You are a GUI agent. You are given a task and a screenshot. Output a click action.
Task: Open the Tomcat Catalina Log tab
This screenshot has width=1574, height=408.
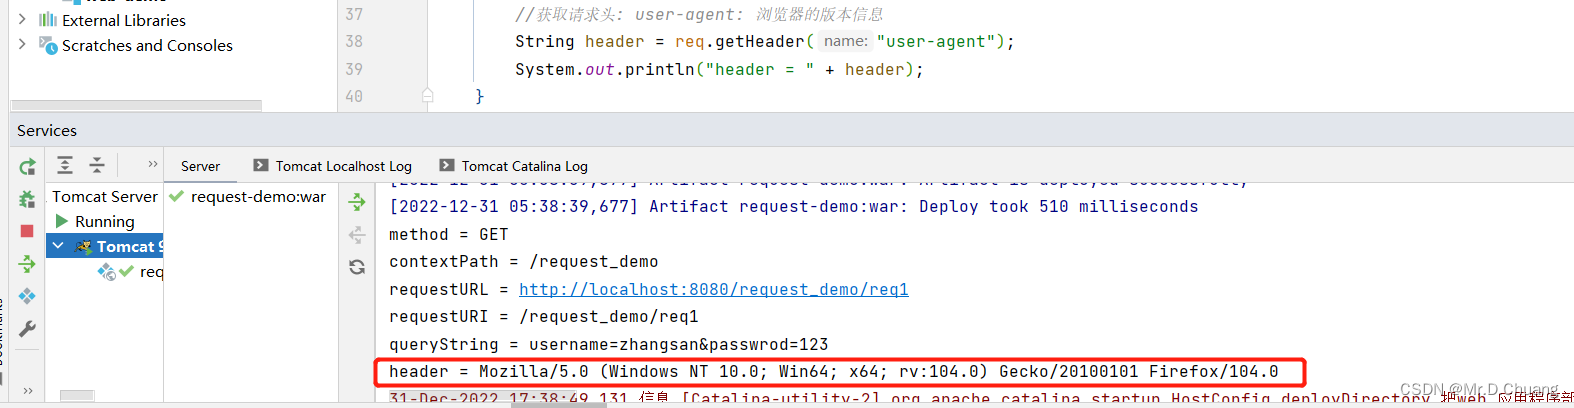[514, 166]
